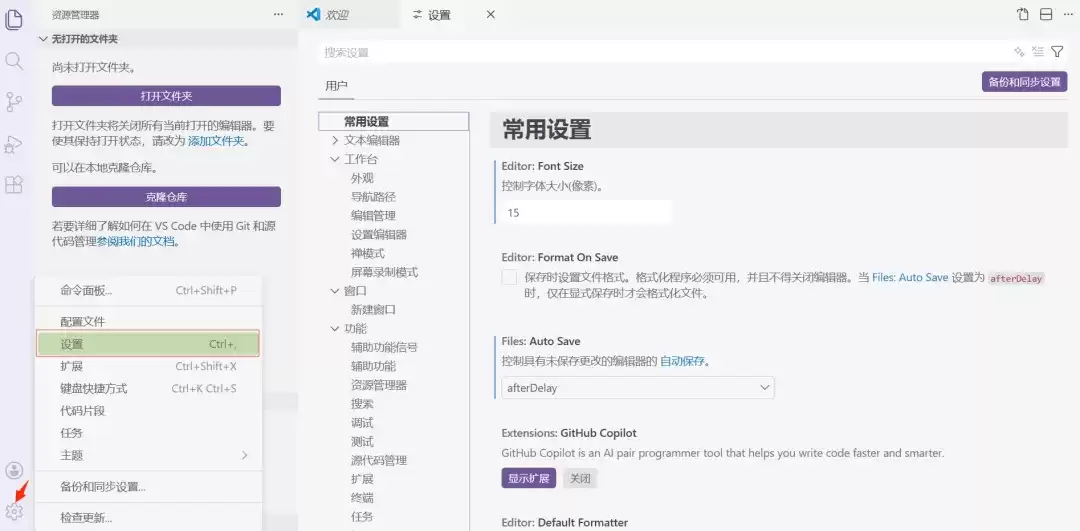
Task: Open the Search view in activity bar
Action: click(14, 61)
